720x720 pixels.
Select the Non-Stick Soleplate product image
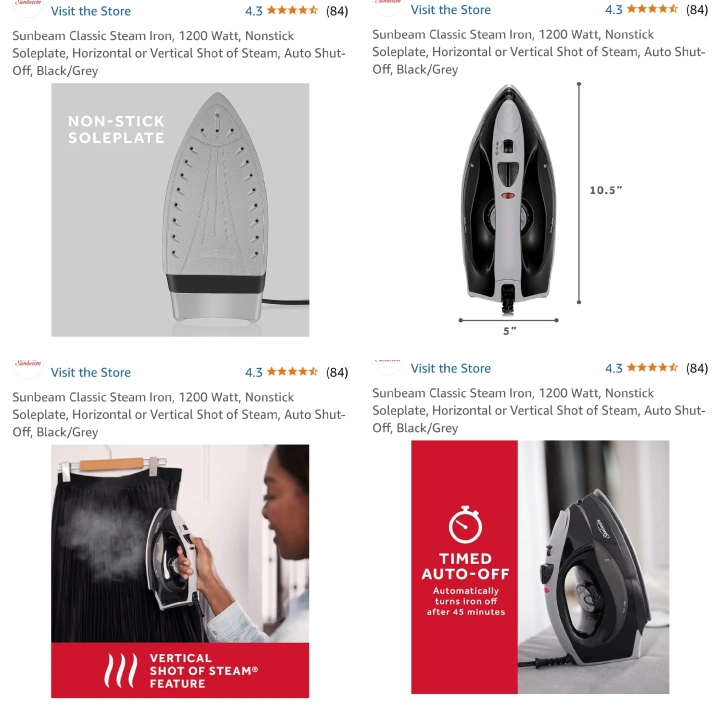180,210
